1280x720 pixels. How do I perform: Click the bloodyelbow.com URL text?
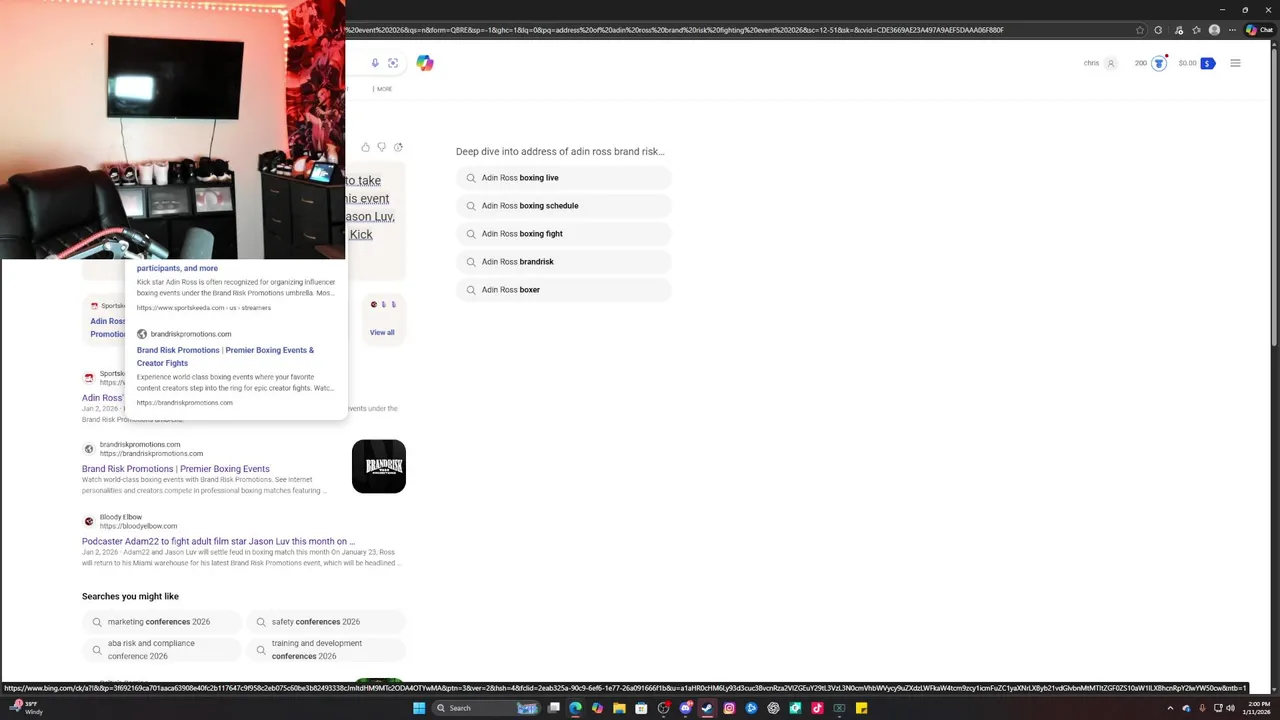(x=138, y=526)
